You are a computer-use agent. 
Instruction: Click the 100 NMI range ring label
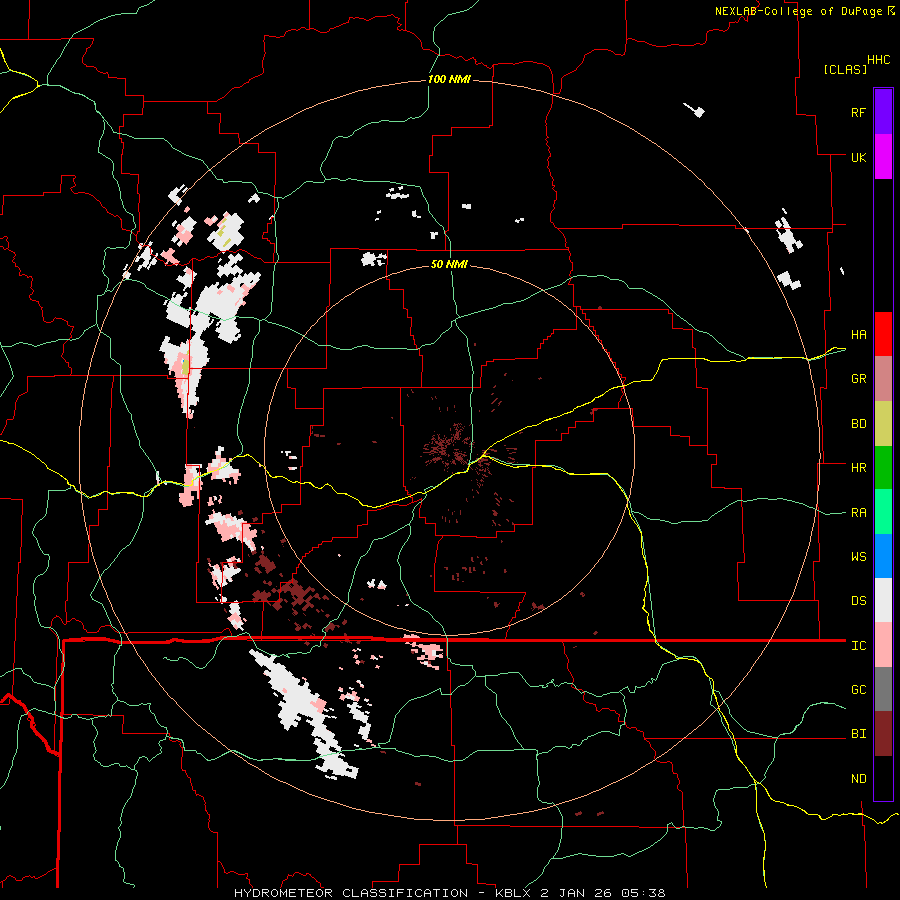pyautogui.click(x=449, y=79)
